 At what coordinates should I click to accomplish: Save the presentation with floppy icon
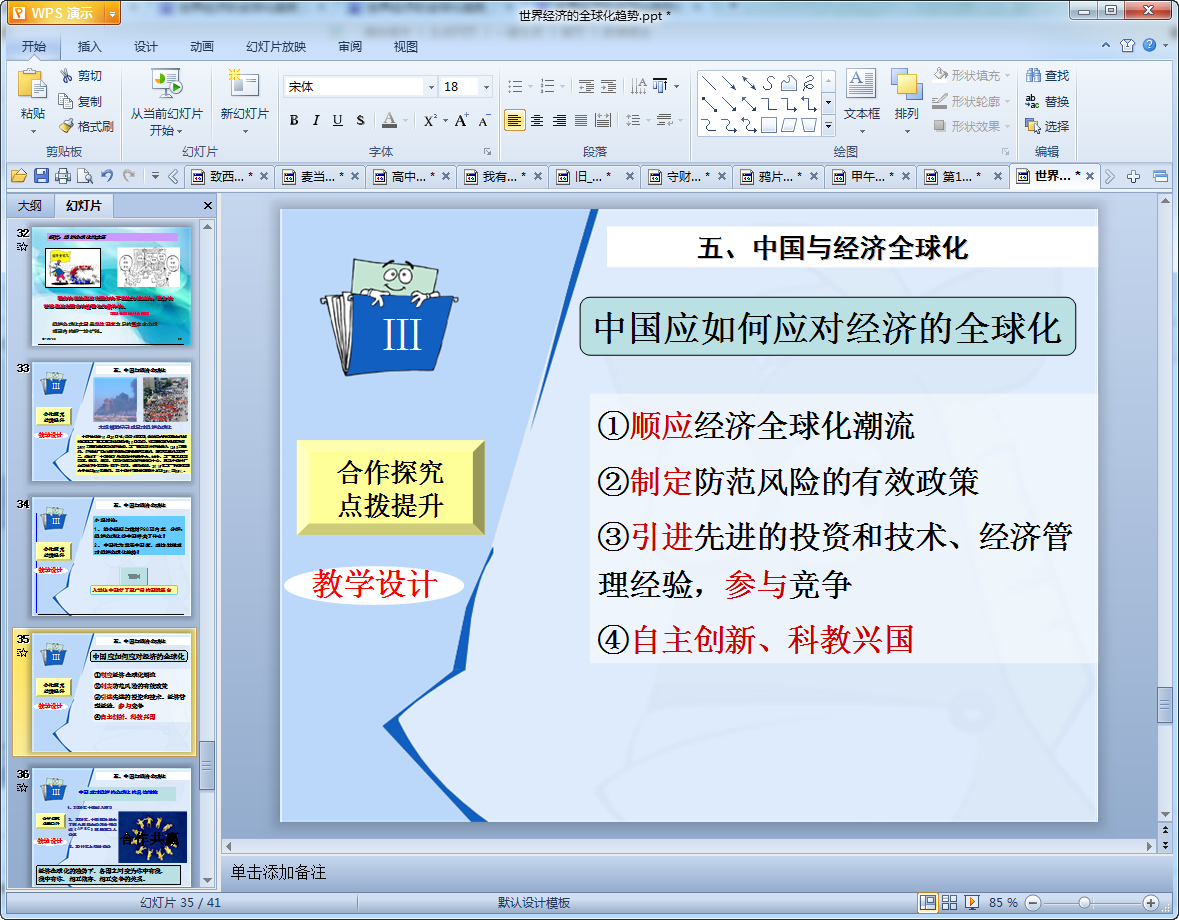click(41, 176)
